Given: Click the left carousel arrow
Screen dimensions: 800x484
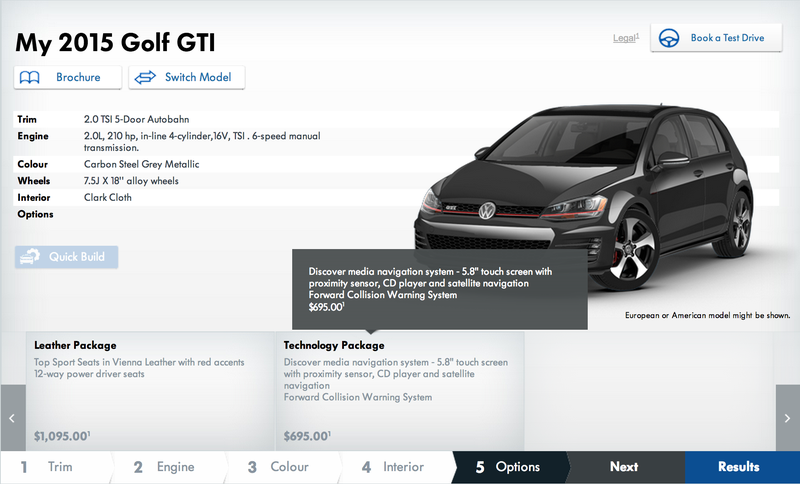Looking at the screenshot, I should pos(13,418).
